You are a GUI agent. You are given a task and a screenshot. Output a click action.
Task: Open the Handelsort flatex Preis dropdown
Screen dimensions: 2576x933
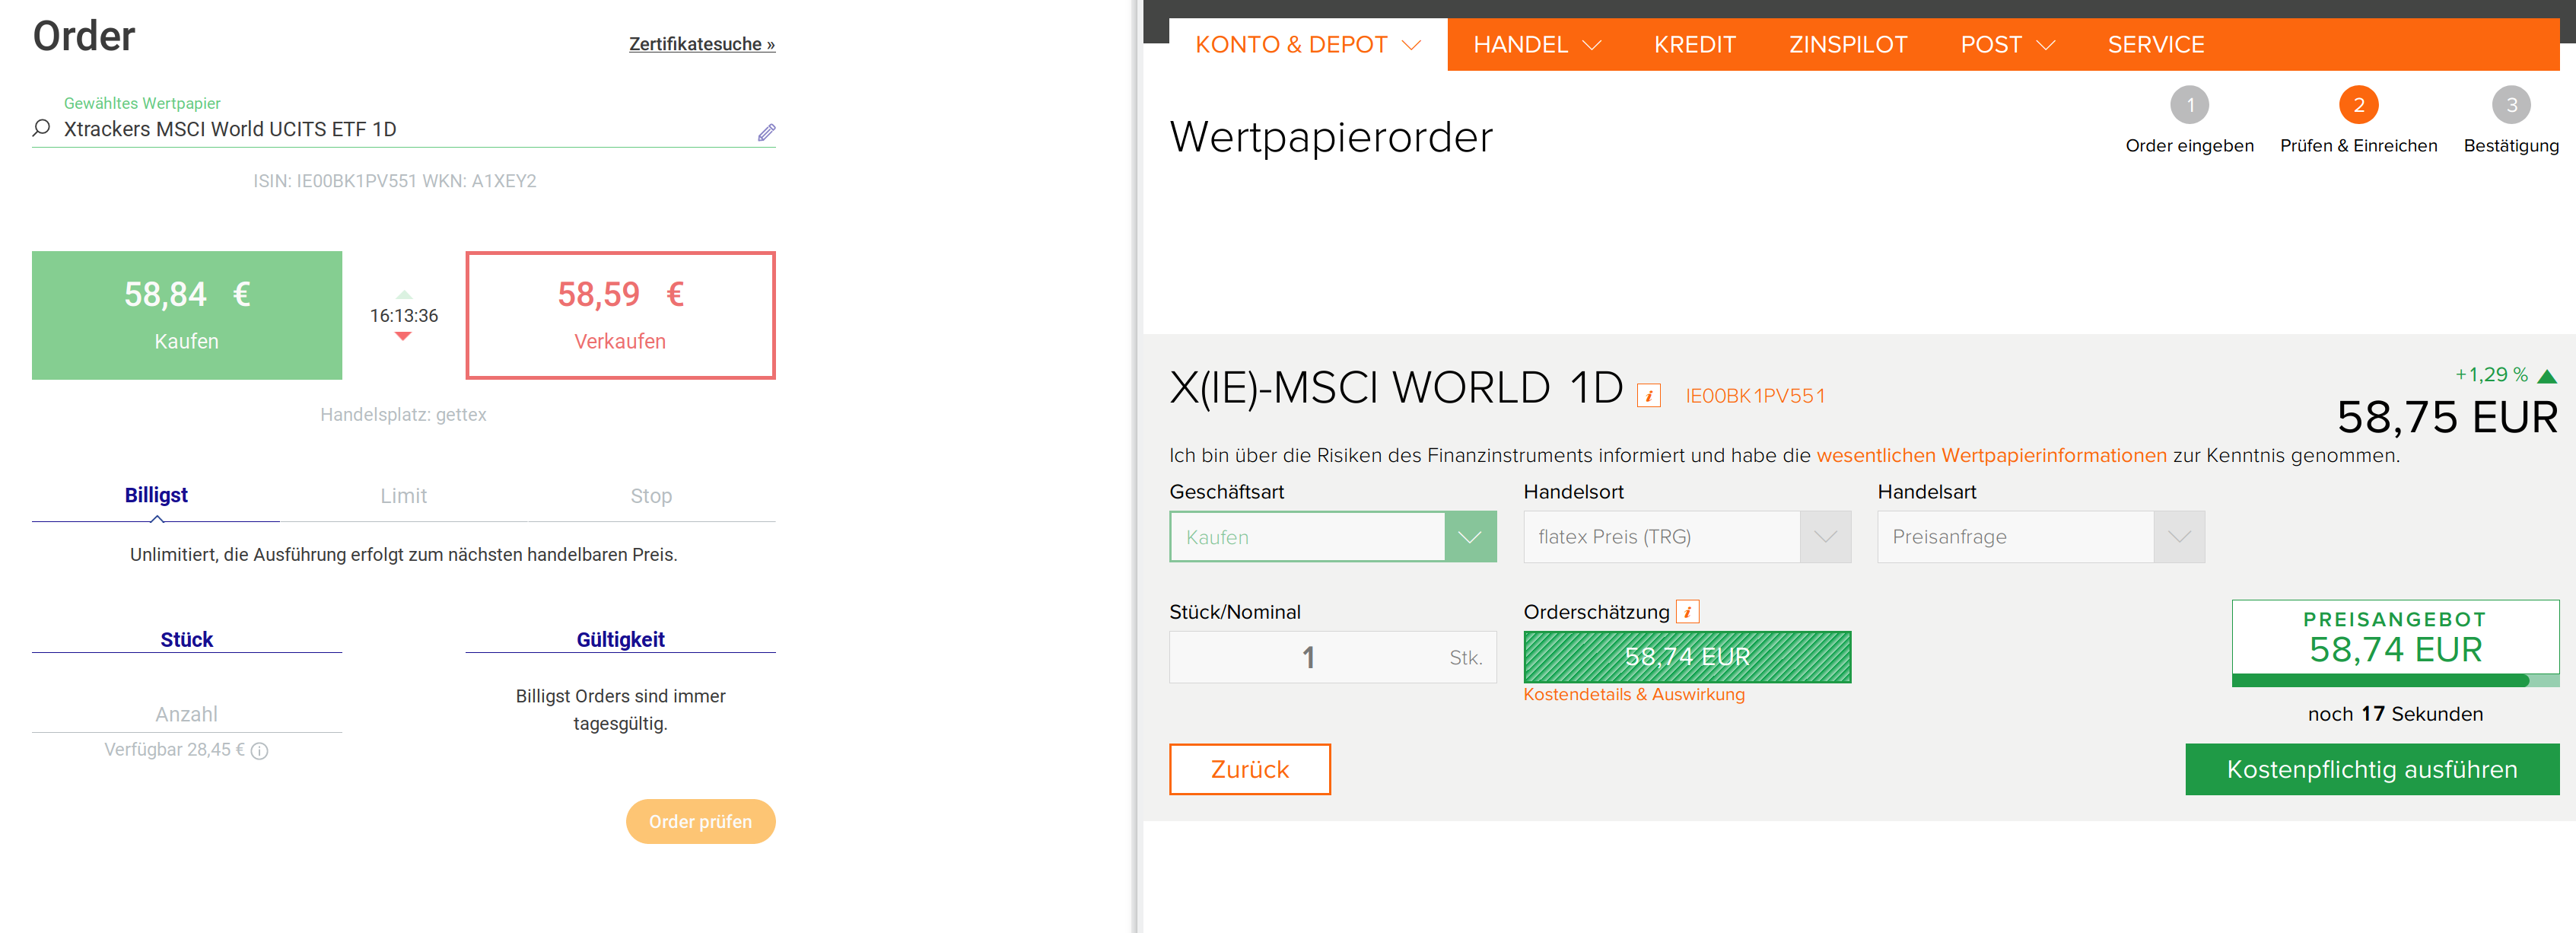click(x=1824, y=537)
